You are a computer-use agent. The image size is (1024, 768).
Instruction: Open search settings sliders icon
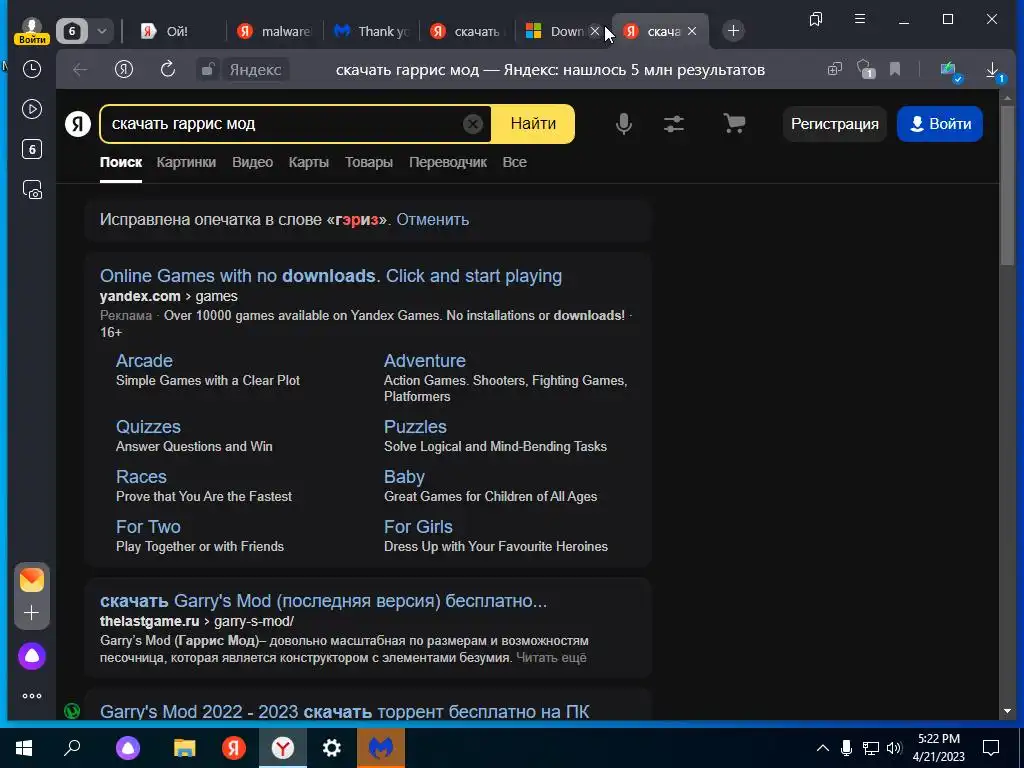(x=674, y=123)
